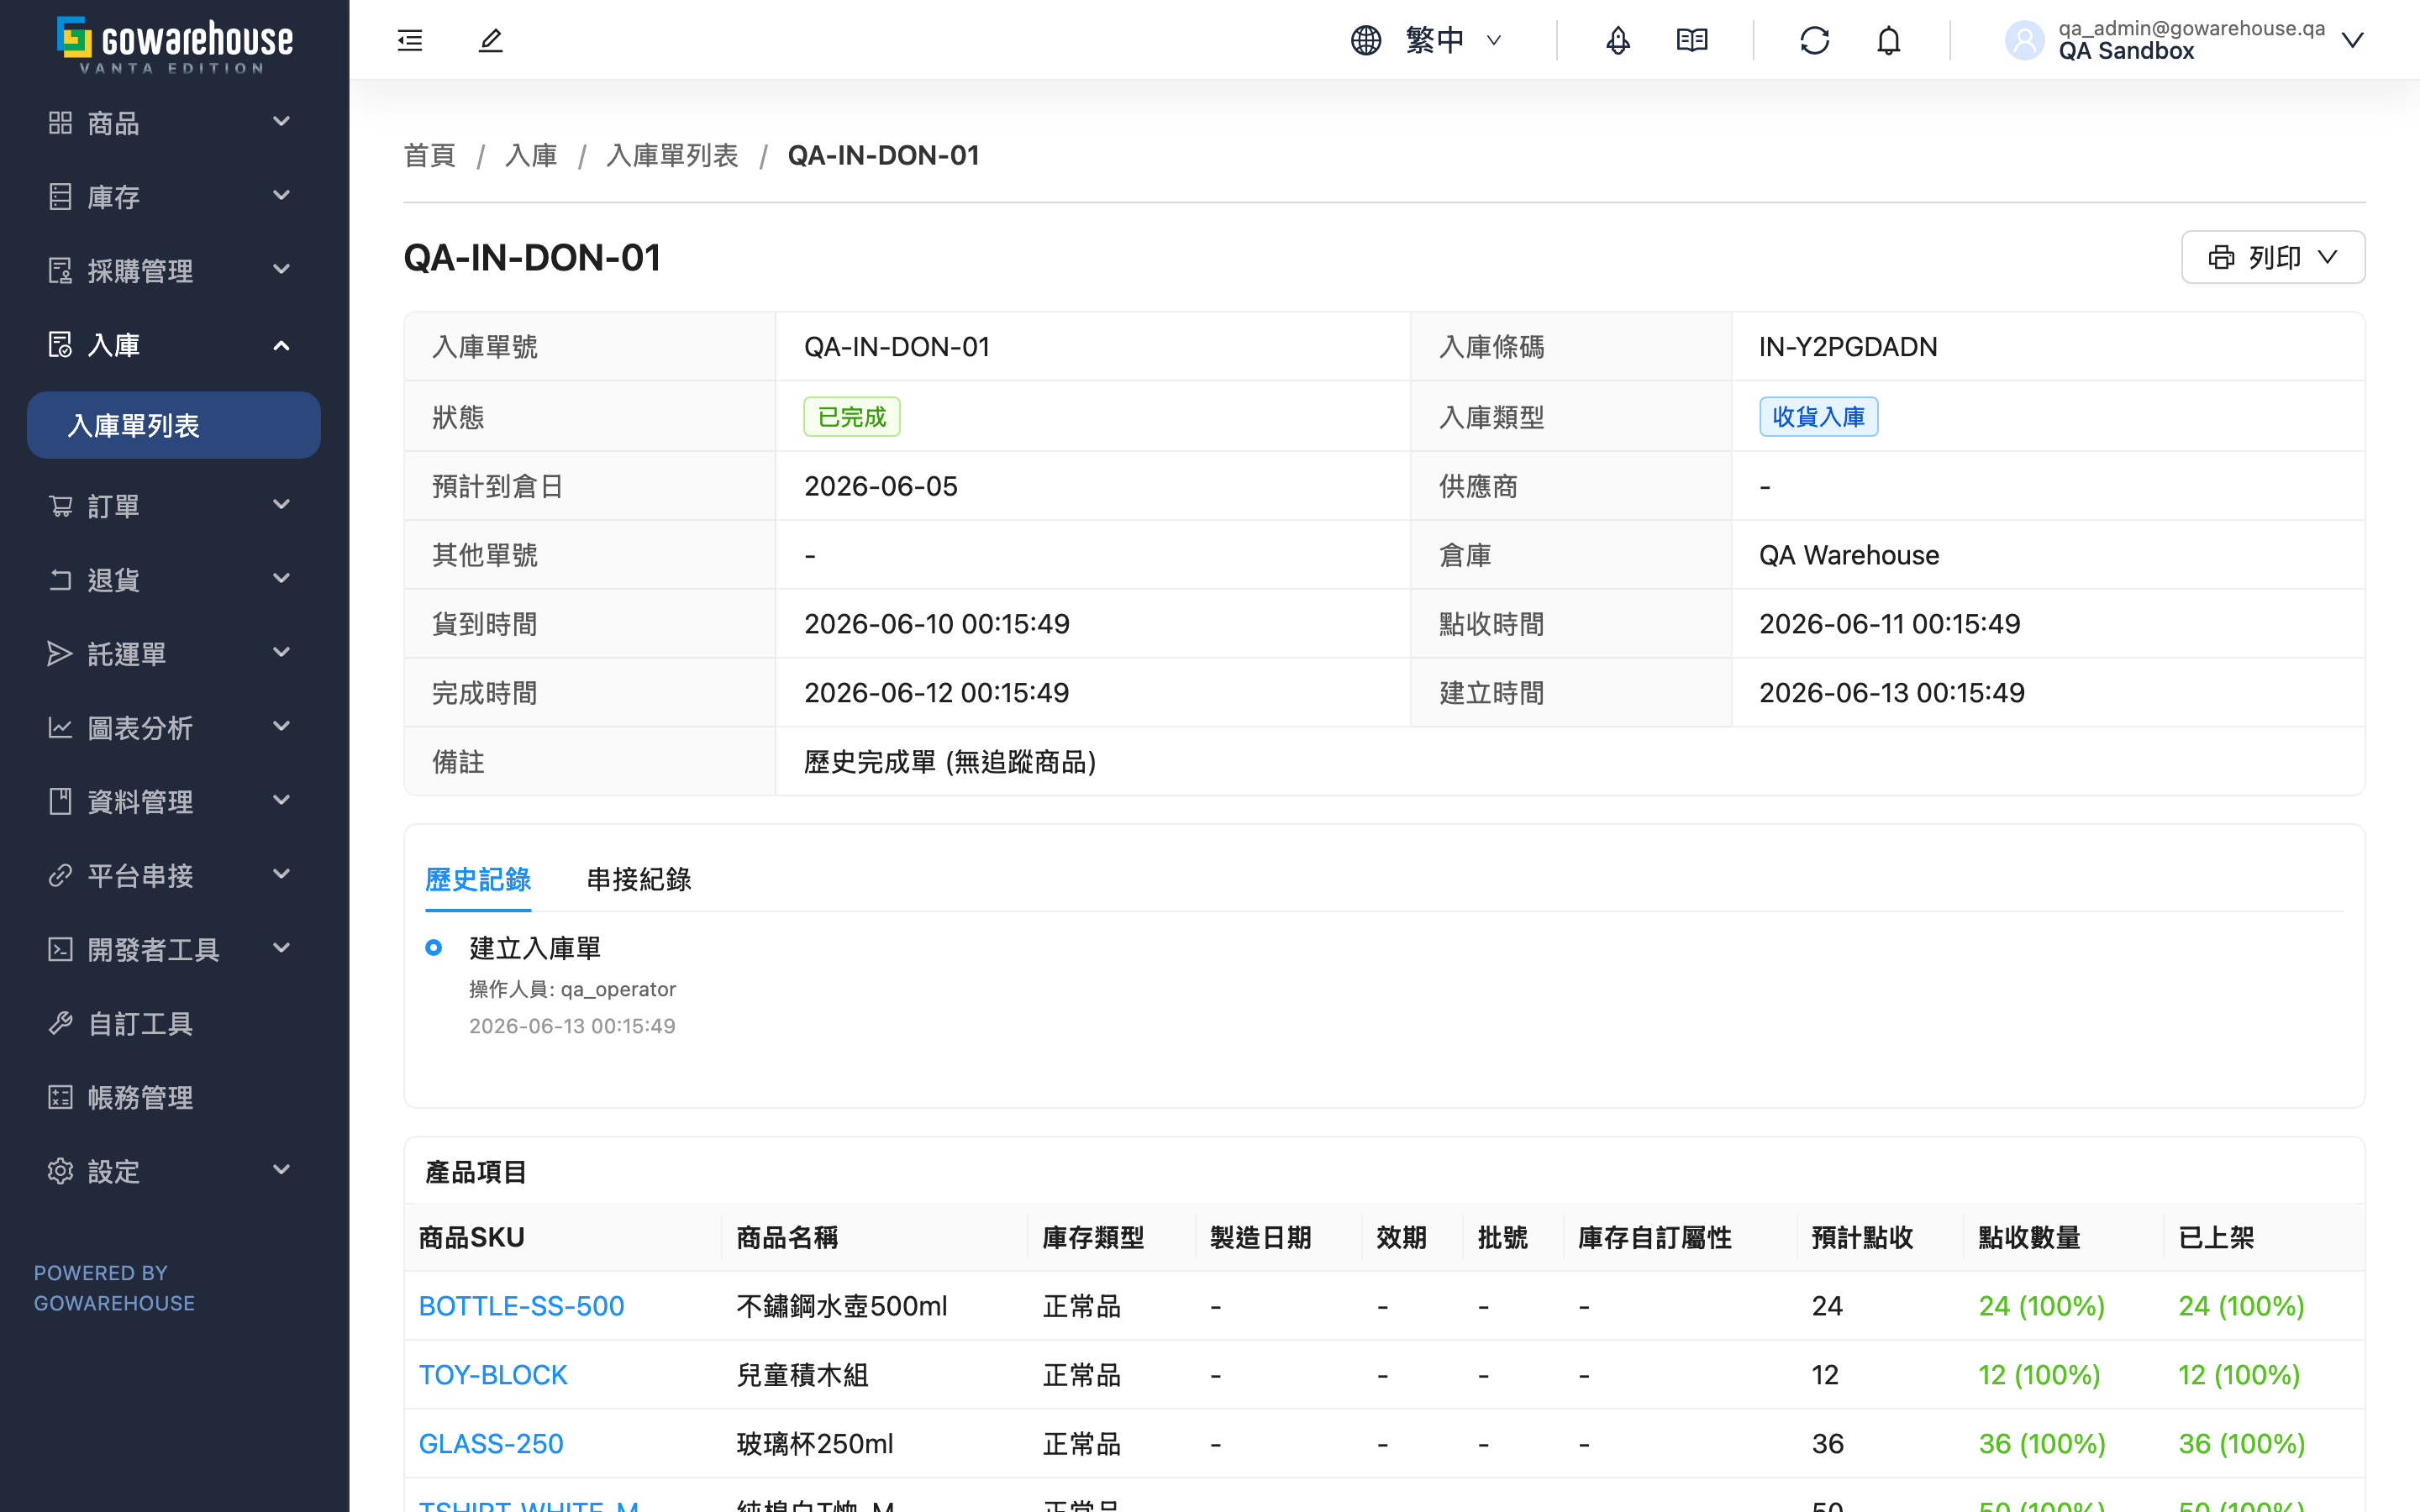This screenshot has width=2420, height=1512.
Task: Click the edit pencil icon in top bar
Action: pos(490,40)
